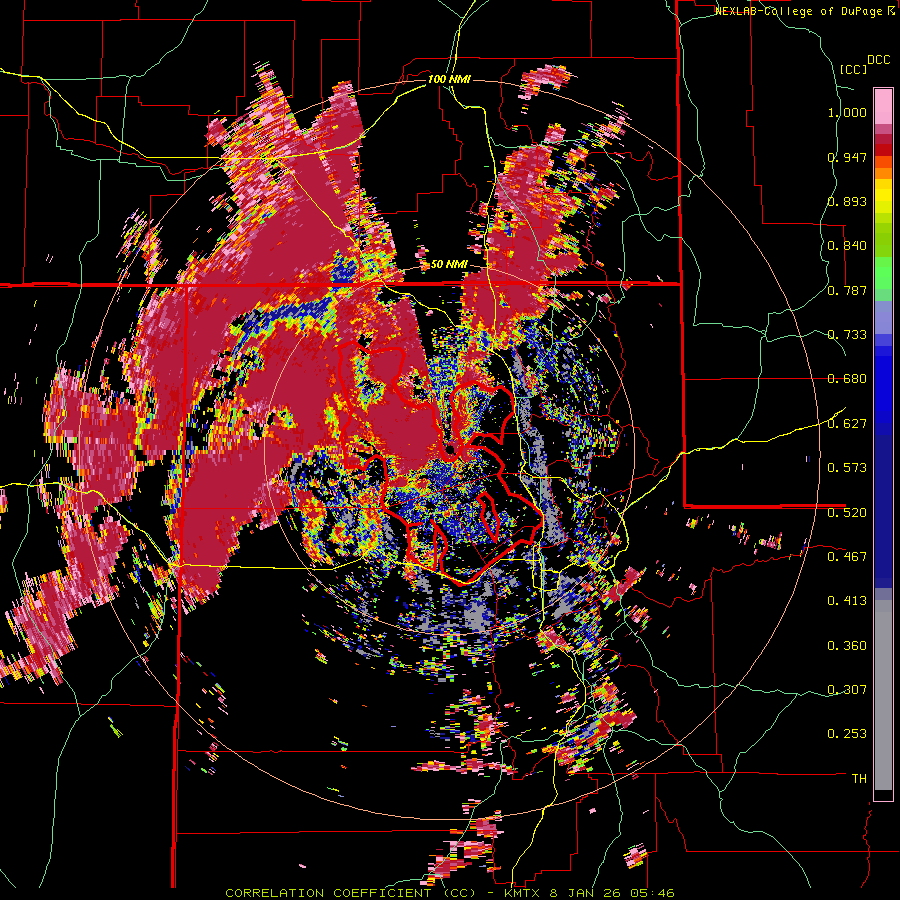Click the 50 NMI range ring label
The image size is (900, 900).
[x=449, y=265]
